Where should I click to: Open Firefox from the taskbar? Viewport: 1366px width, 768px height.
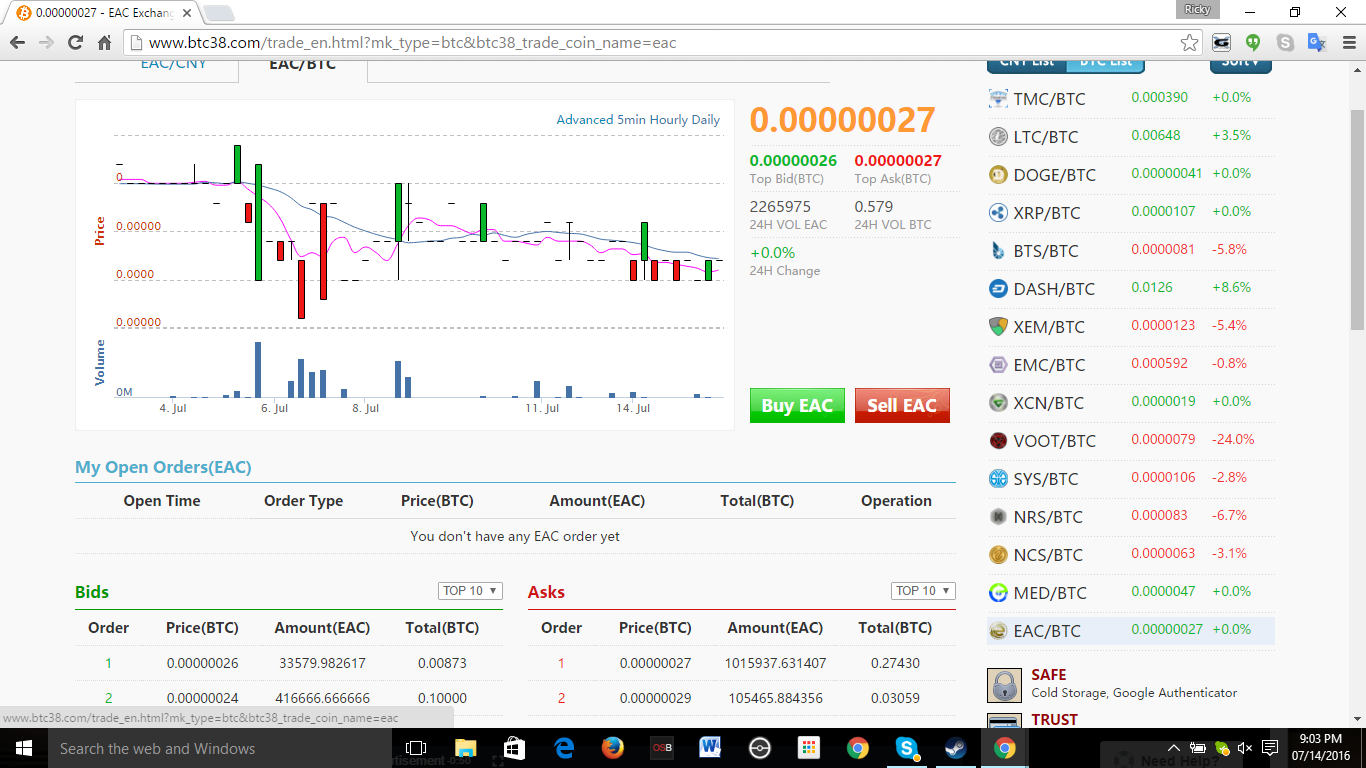[613, 748]
